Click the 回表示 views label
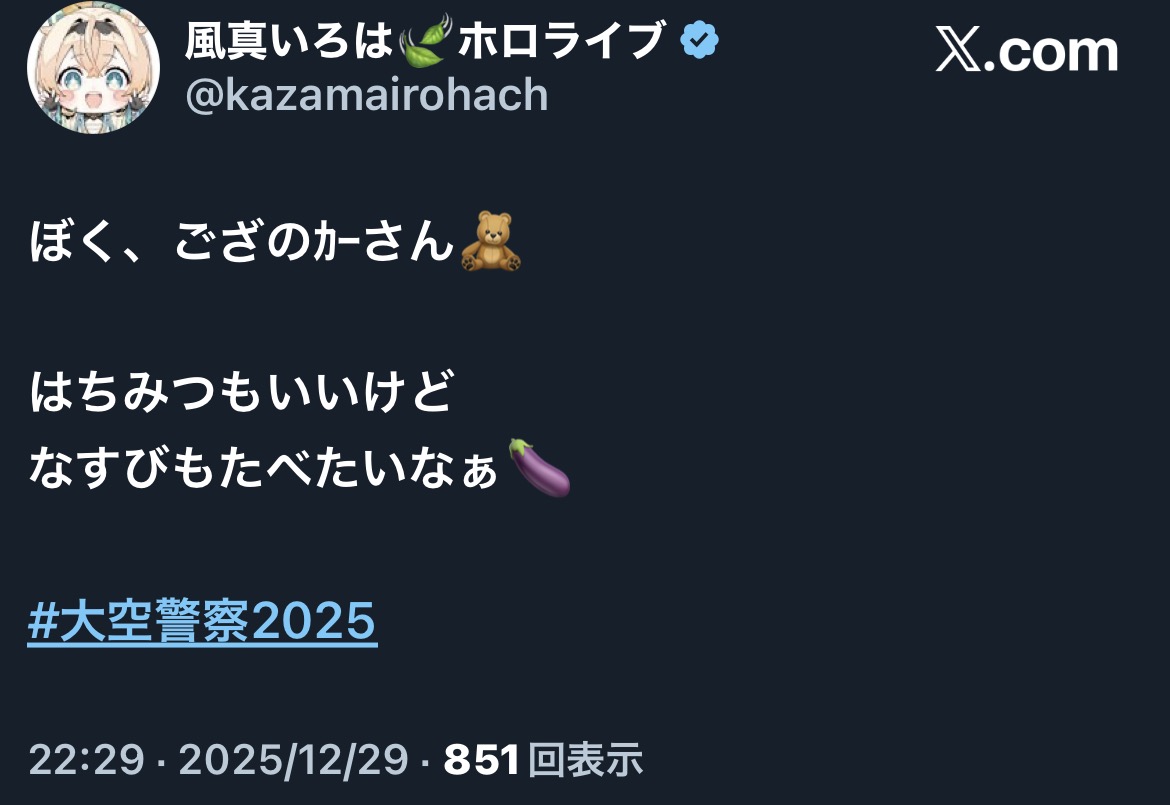1170x805 pixels. click(586, 759)
